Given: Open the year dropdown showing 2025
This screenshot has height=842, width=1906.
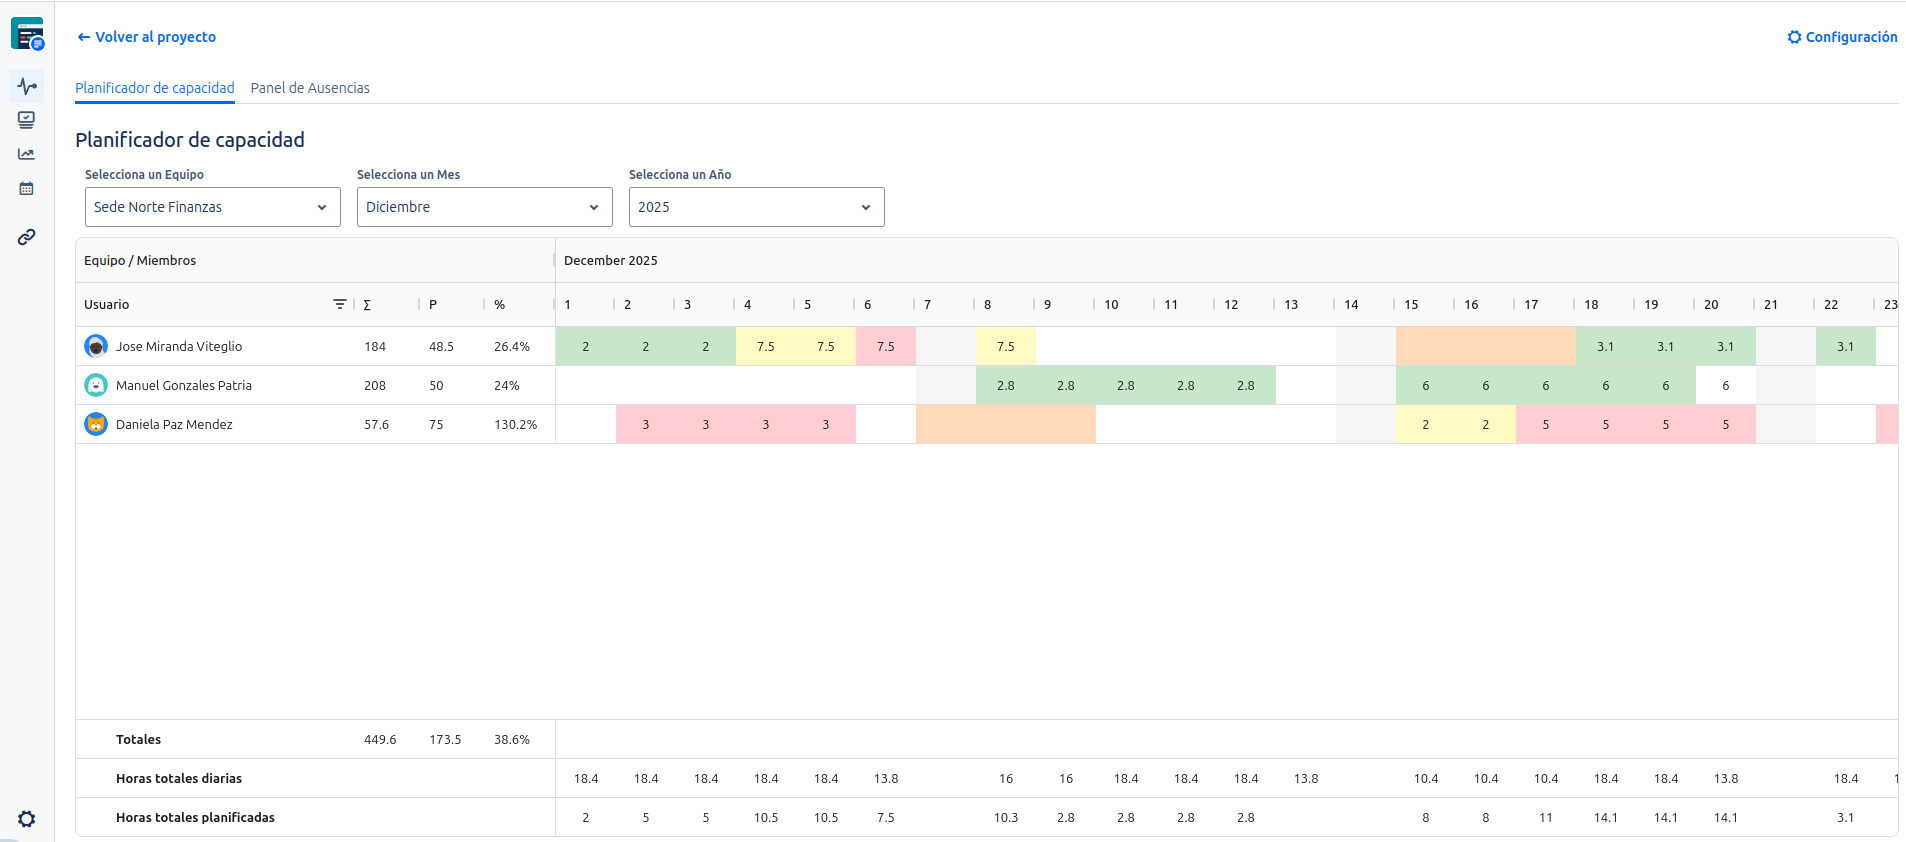Looking at the screenshot, I should coord(756,207).
